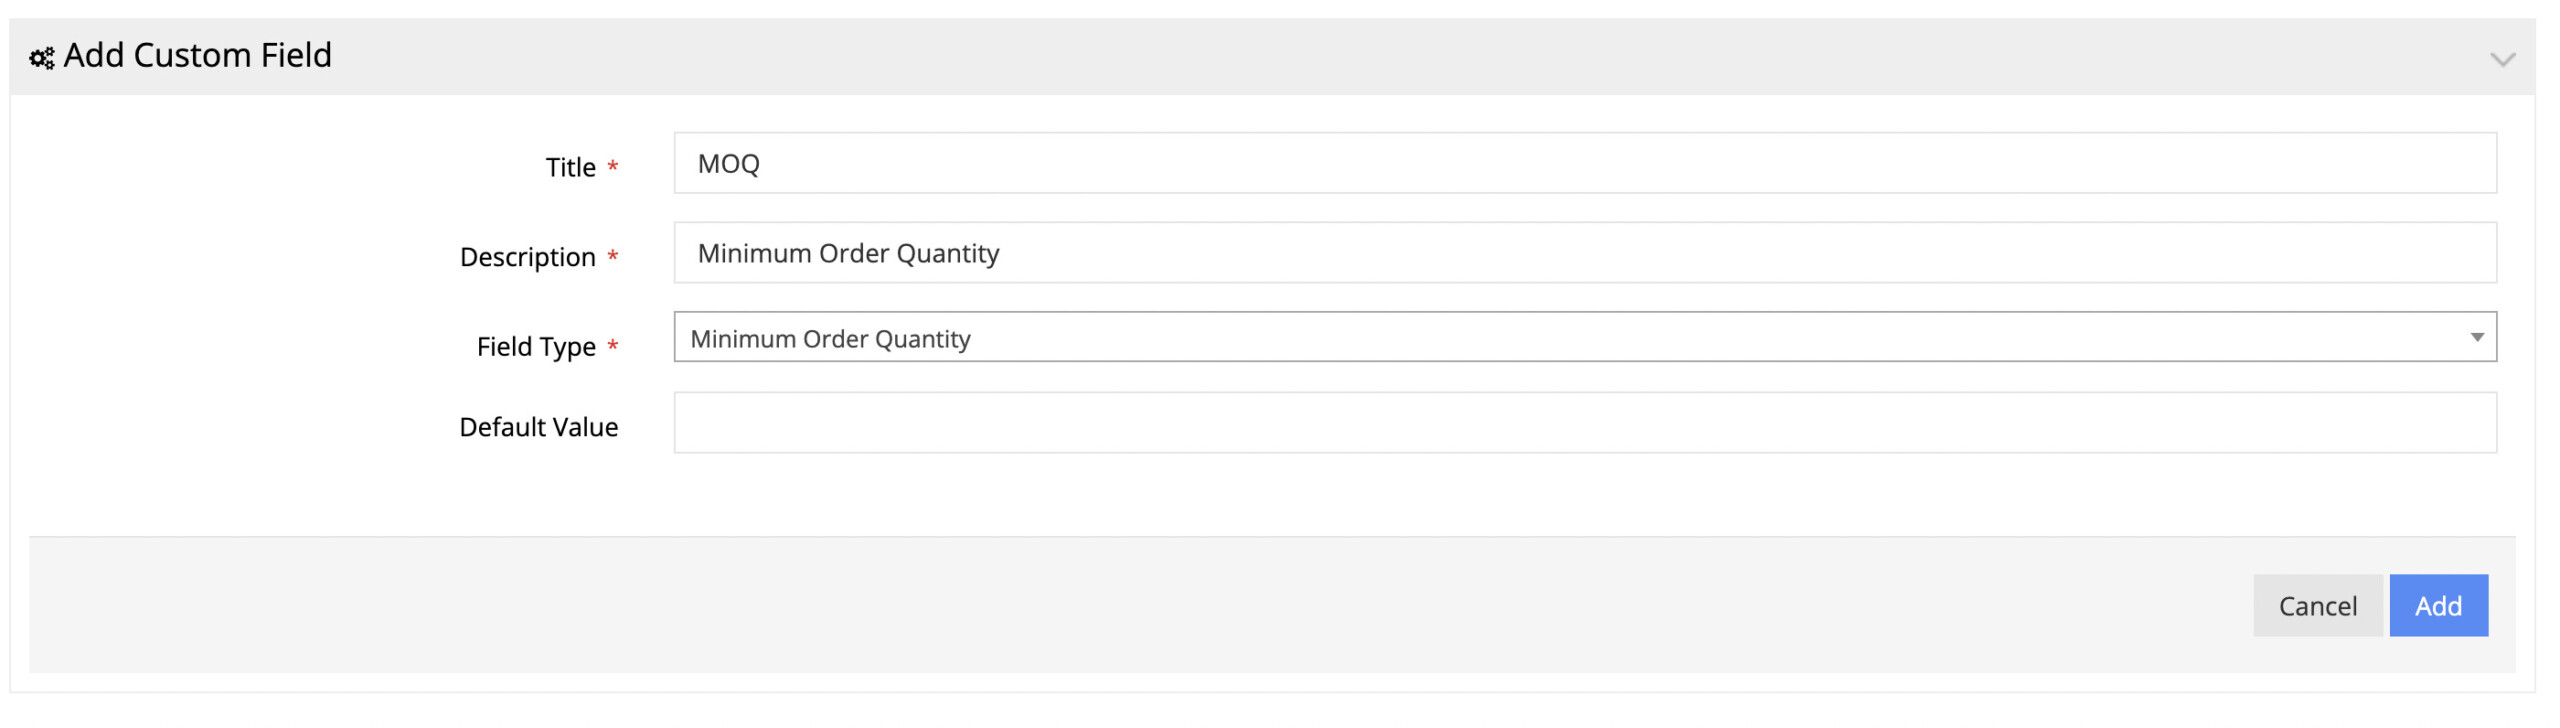Click the red asterisk next to Description
This screenshot has width=2560, height=728.
tap(612, 256)
